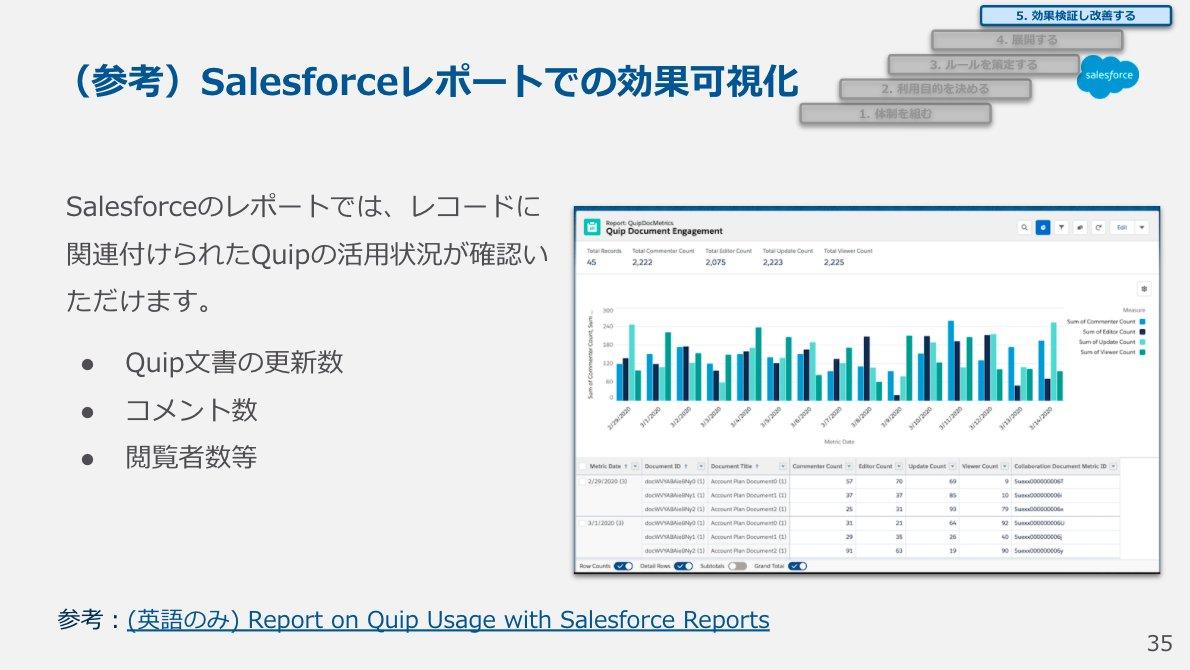Open Document ID column dropdown

click(x=701, y=467)
